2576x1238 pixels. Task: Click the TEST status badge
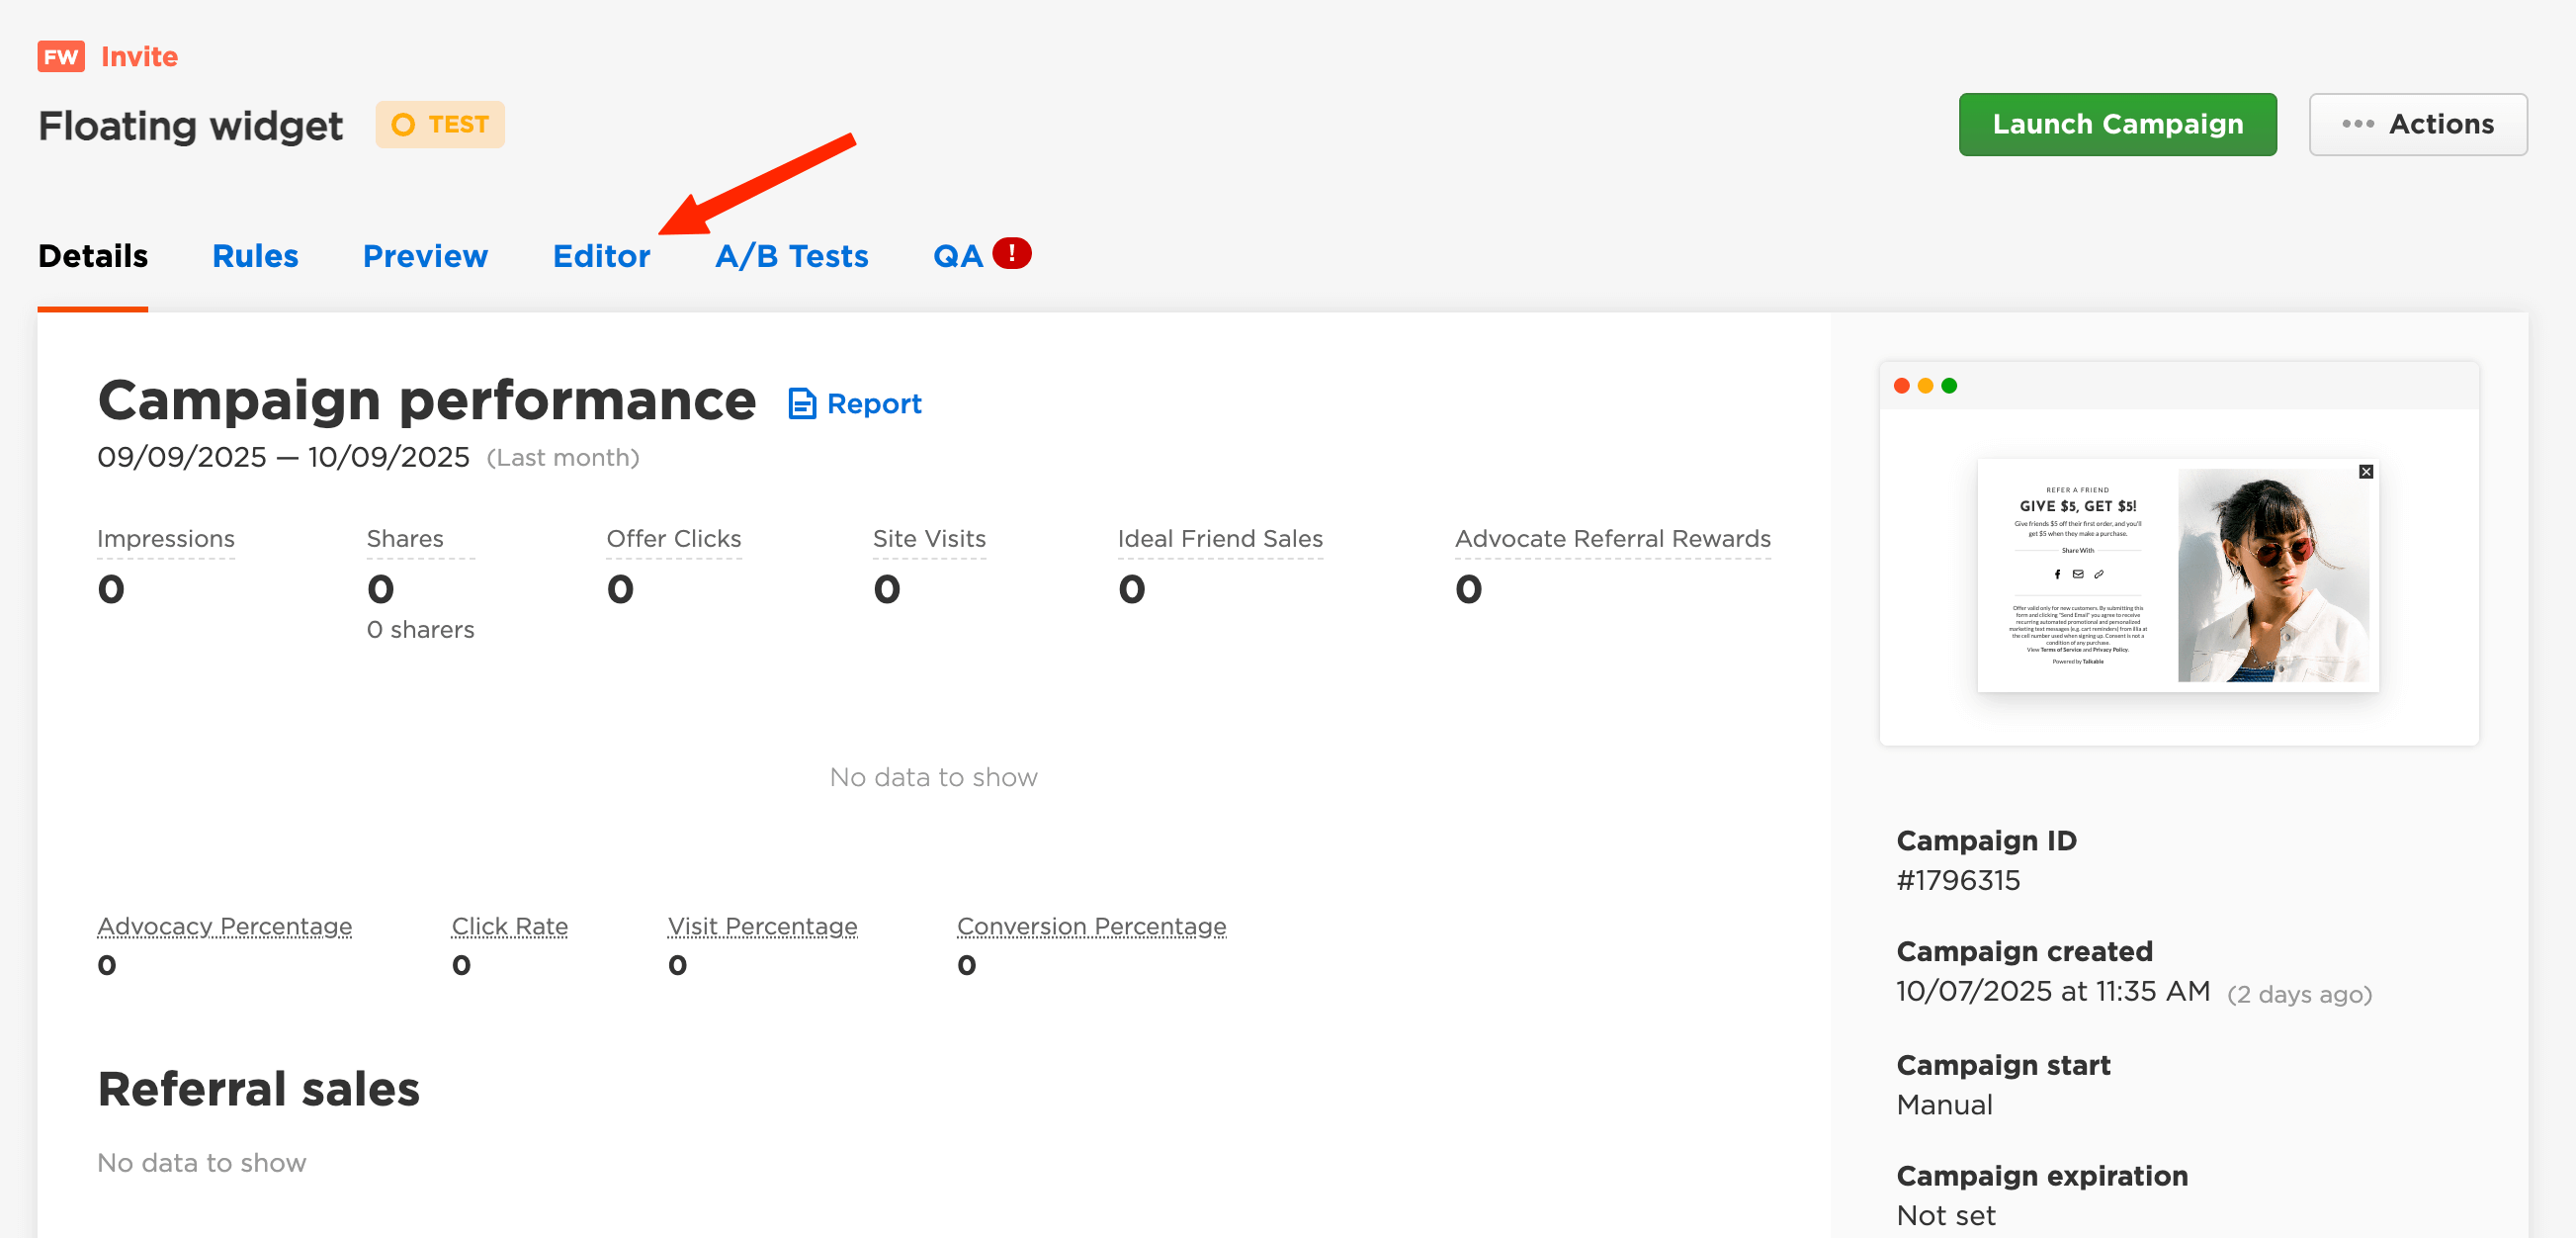tap(440, 125)
